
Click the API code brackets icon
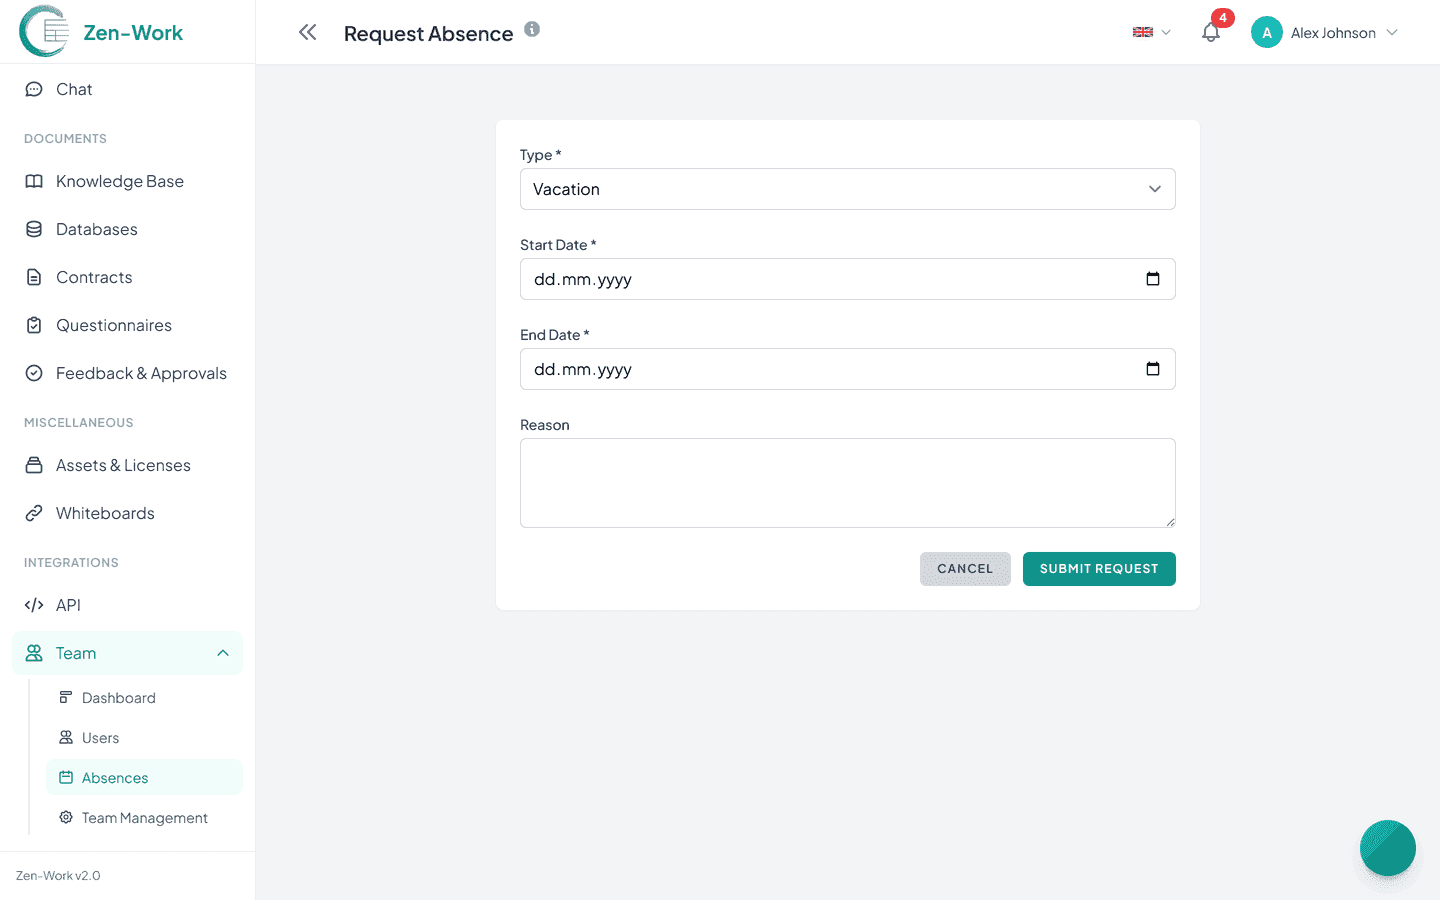click(x=34, y=605)
